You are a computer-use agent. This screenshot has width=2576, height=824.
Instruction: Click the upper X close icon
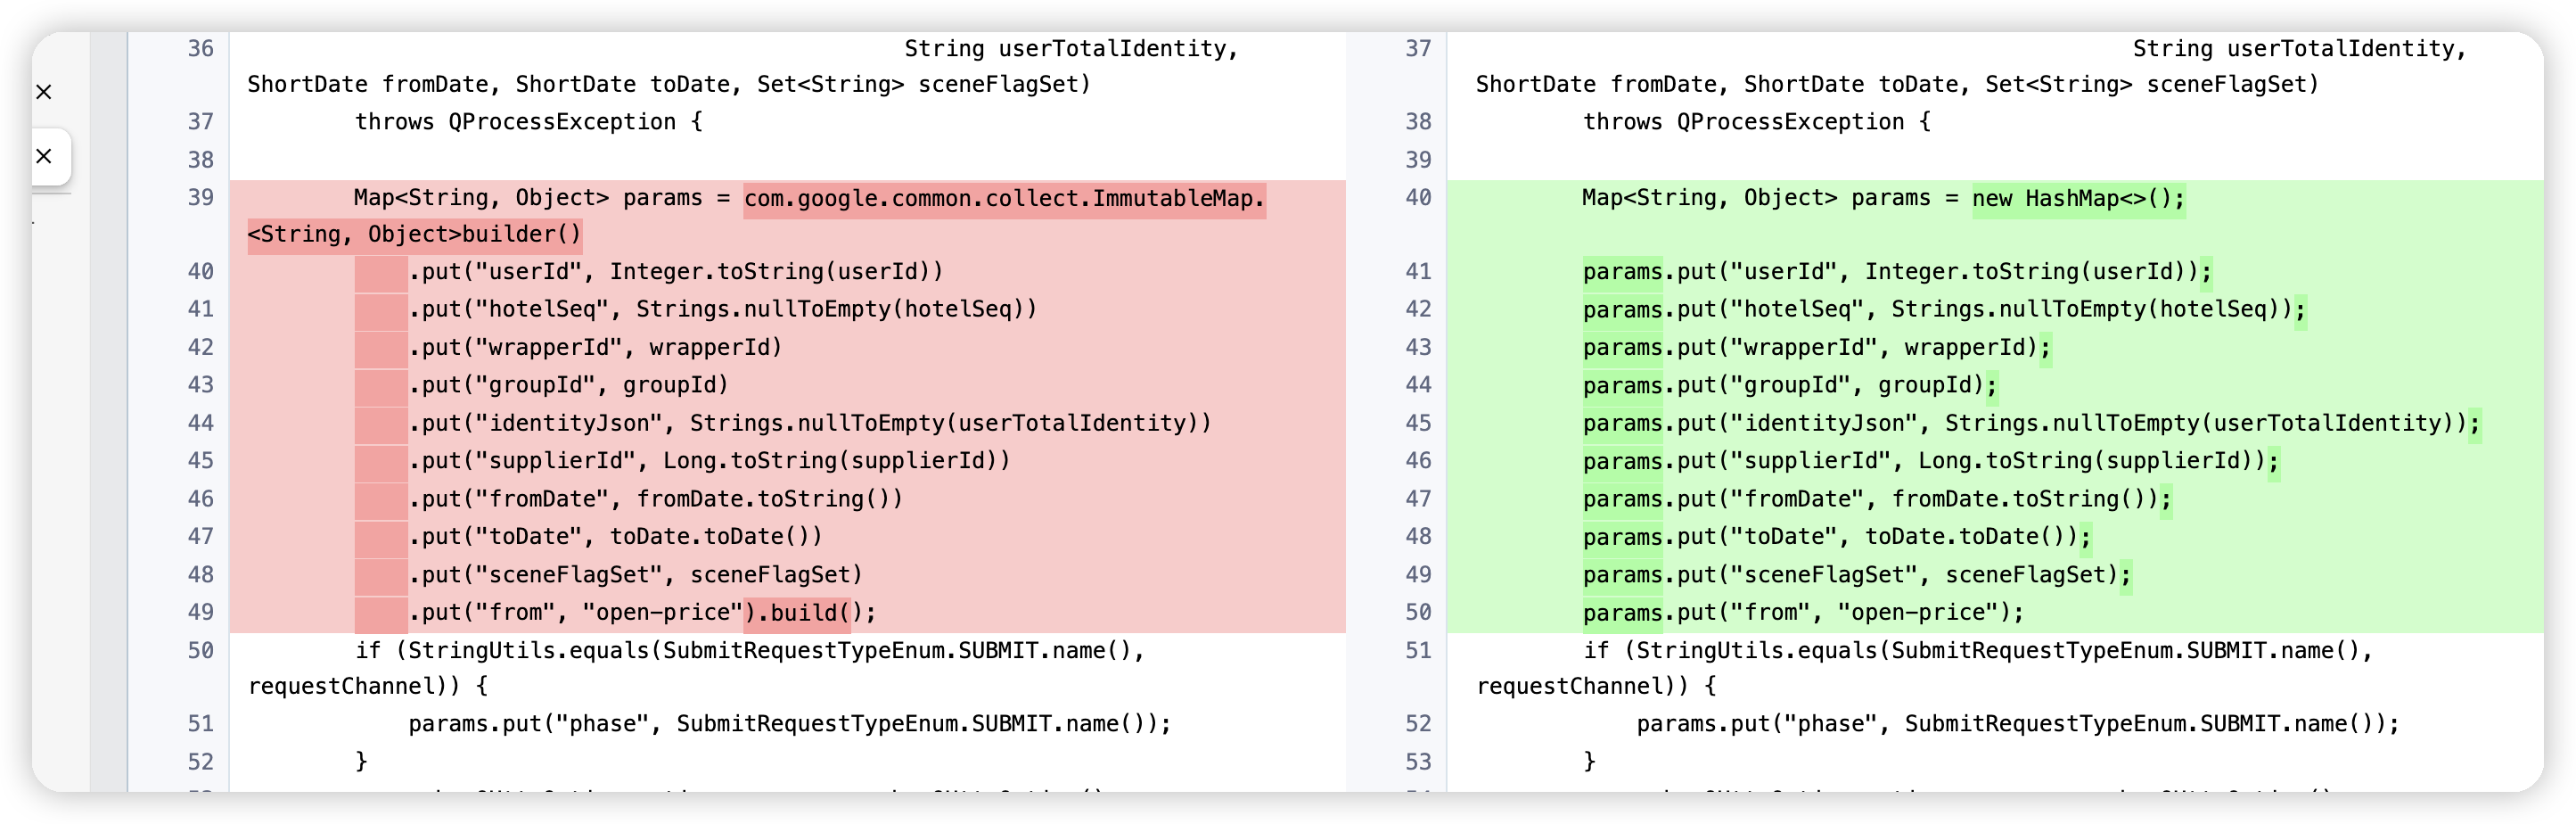44,93
